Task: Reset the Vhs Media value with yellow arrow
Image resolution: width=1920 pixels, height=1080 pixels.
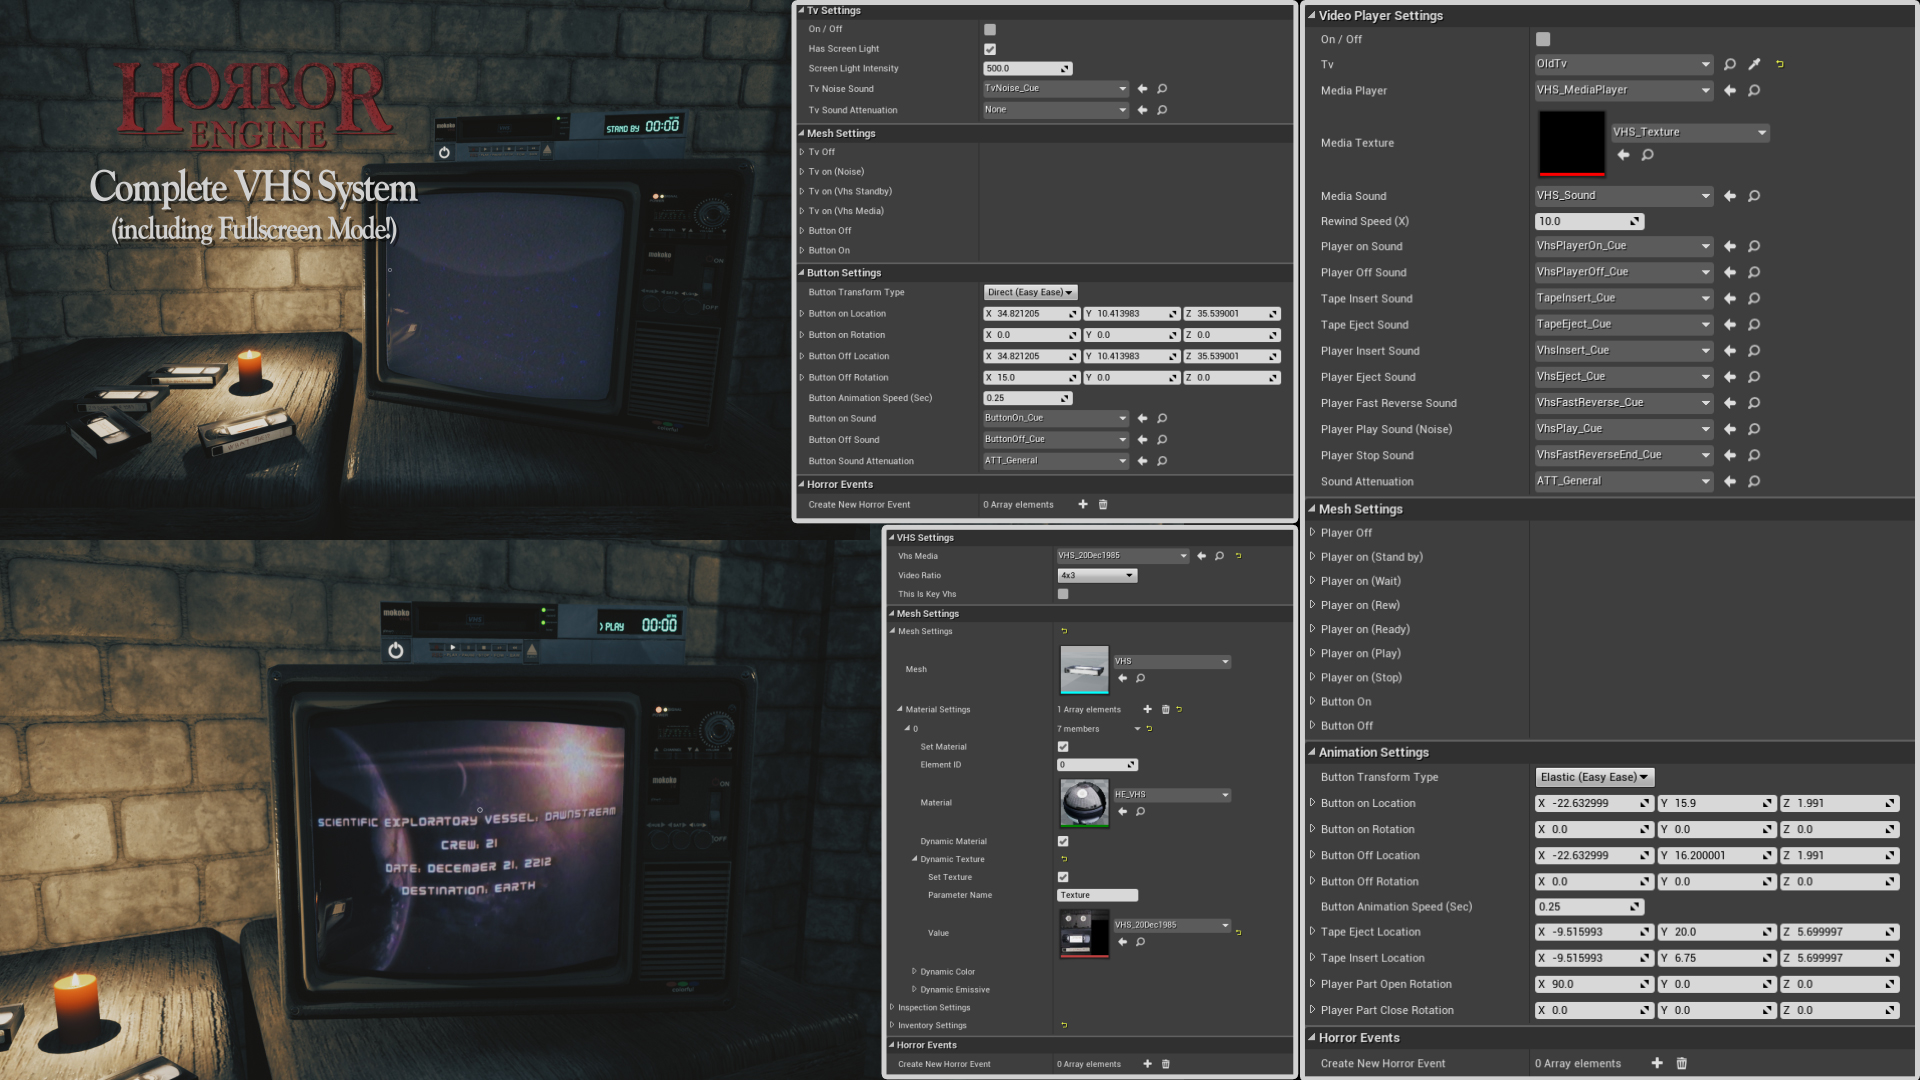Action: pos(1238,556)
